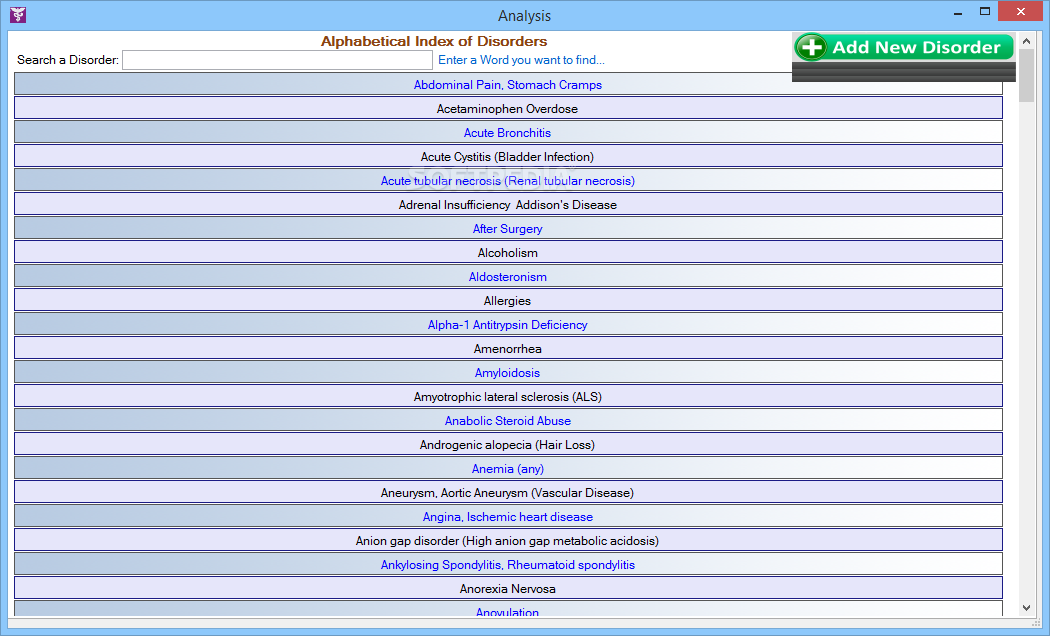Screen dimensions: 1050x636
Task: Open Acute tubular necrosis entry
Action: (x=508, y=181)
